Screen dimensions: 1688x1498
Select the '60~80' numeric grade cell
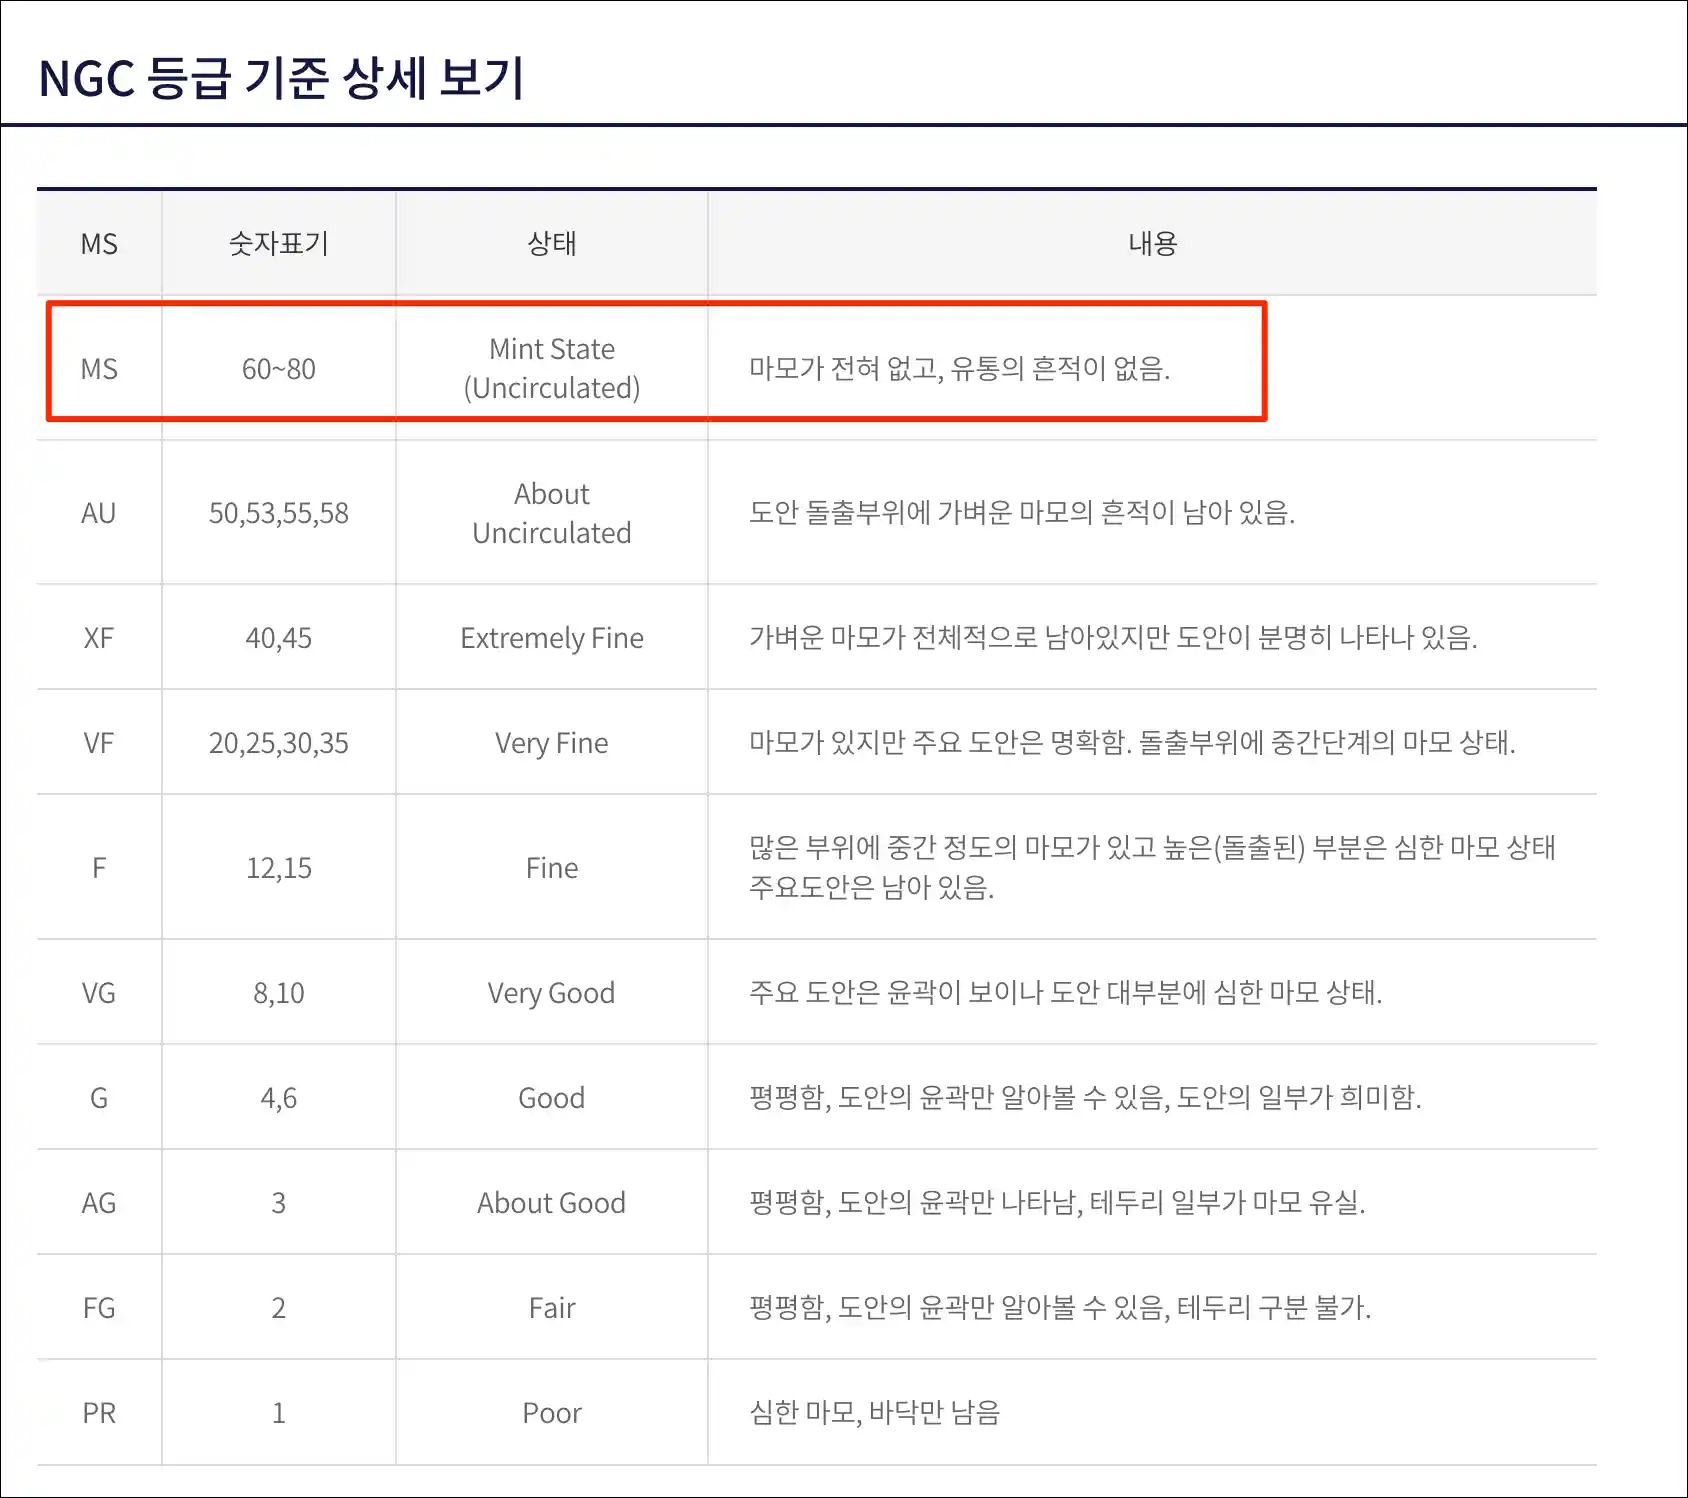point(279,369)
